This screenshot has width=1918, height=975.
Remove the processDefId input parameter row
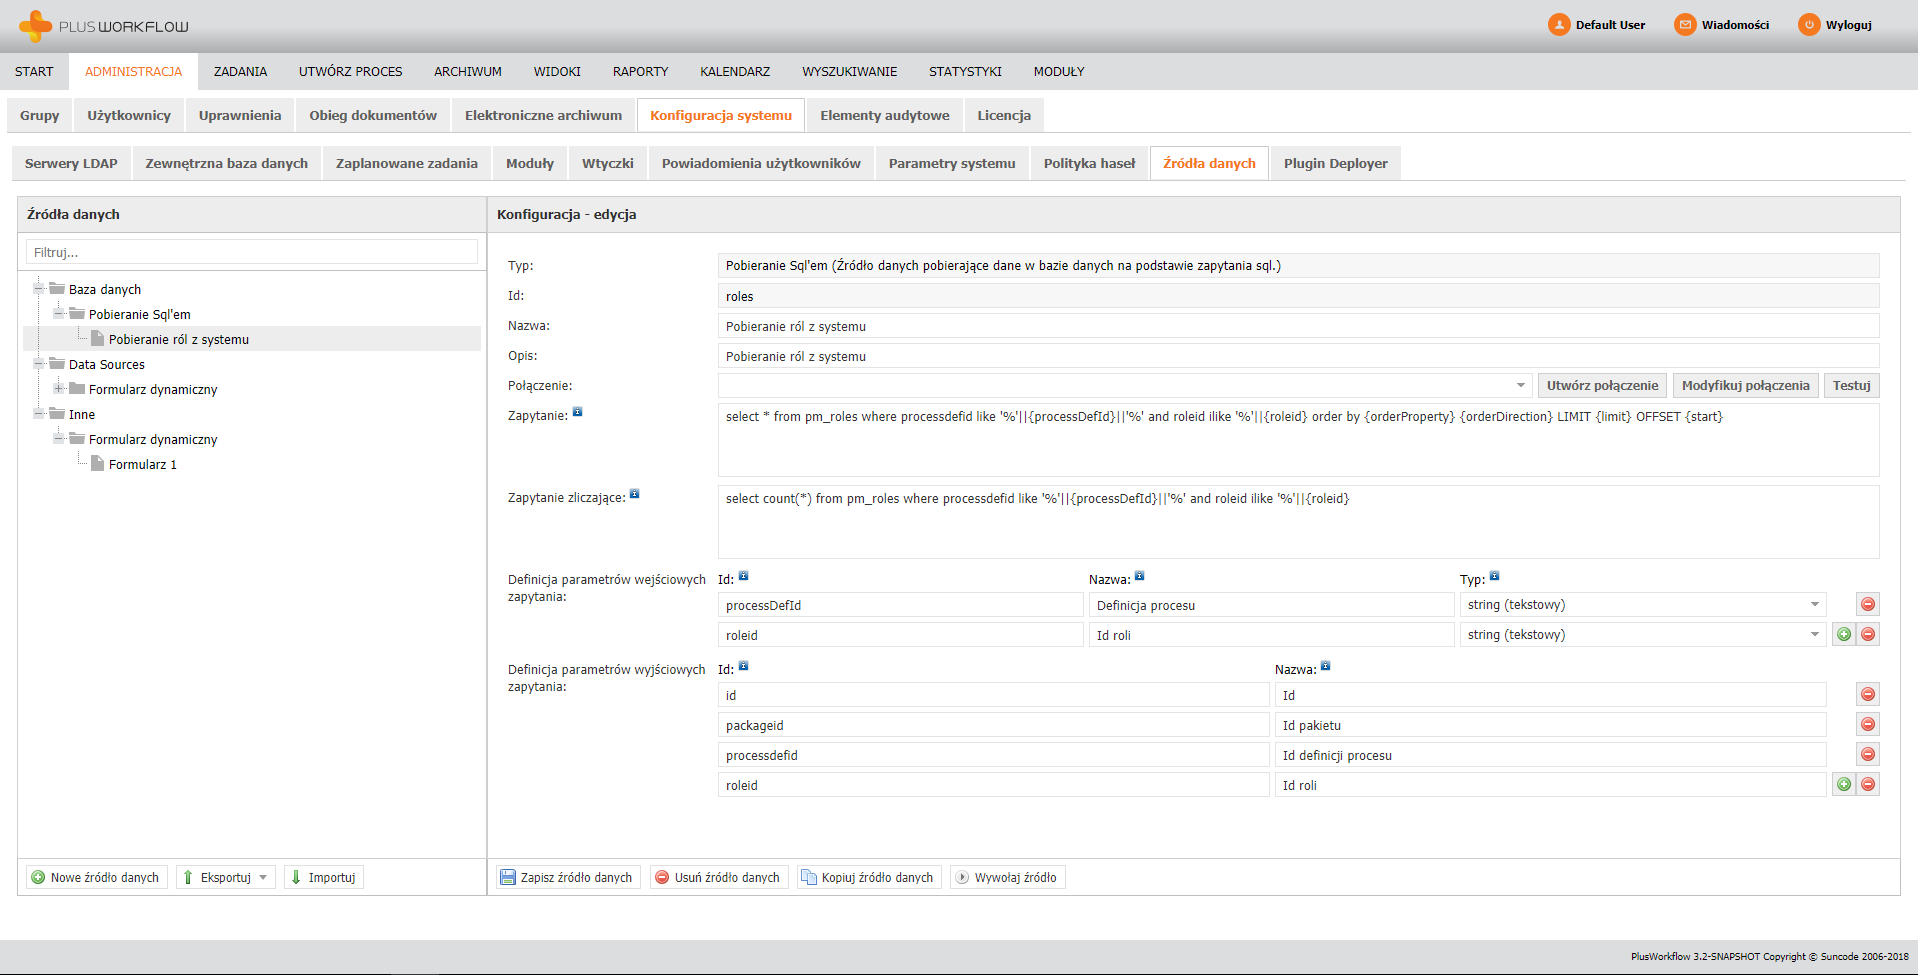(x=1867, y=604)
